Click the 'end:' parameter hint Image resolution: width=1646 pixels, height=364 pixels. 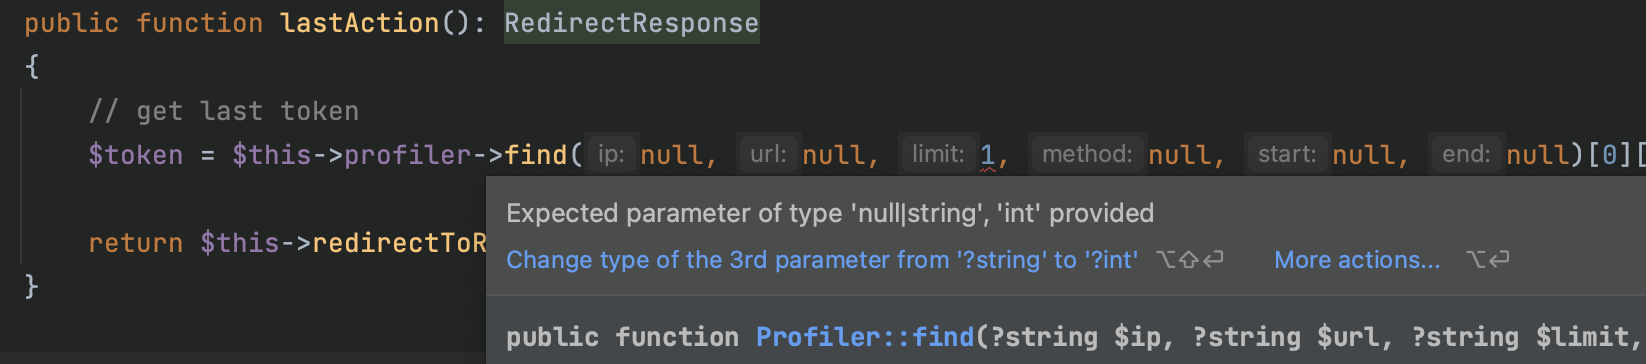[1466, 154]
